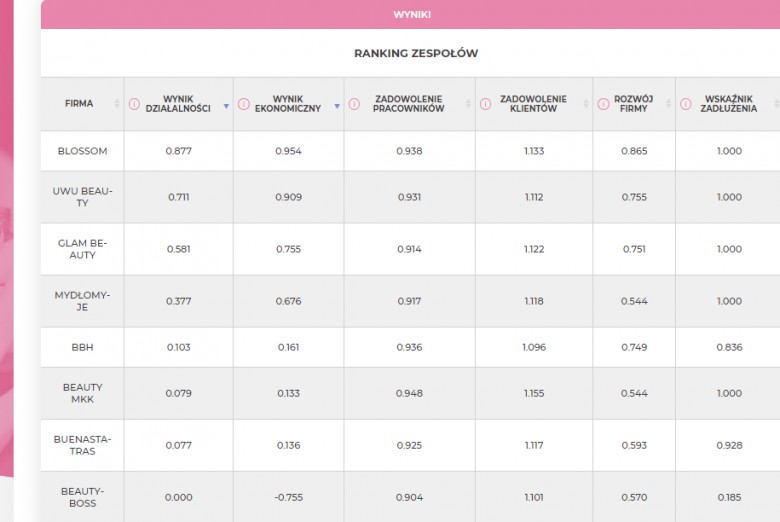Viewport: 780px width, 522px height.
Task: Click BEAUTY MKK employee satisfaction 0.948
Action: coord(409,393)
